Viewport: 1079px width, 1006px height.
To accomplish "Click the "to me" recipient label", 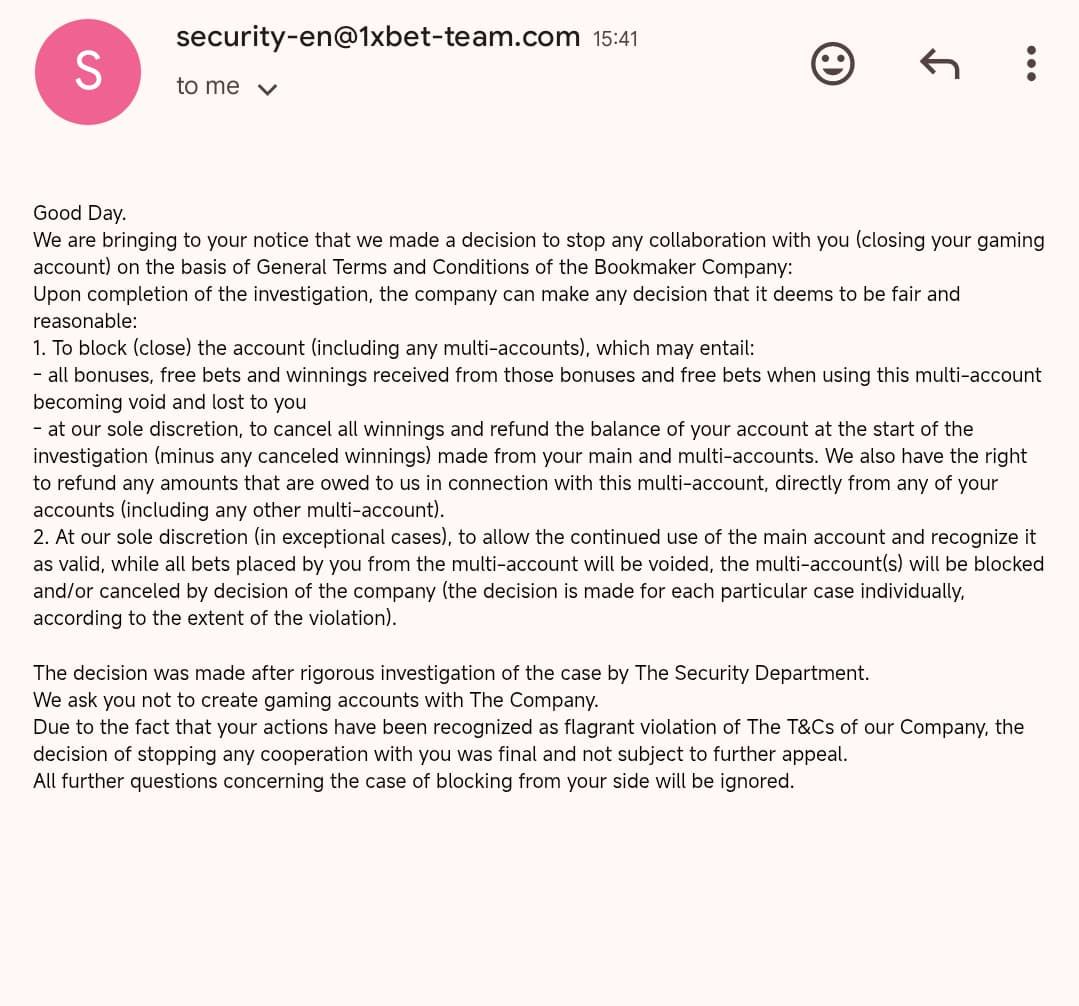I will 208,87.
